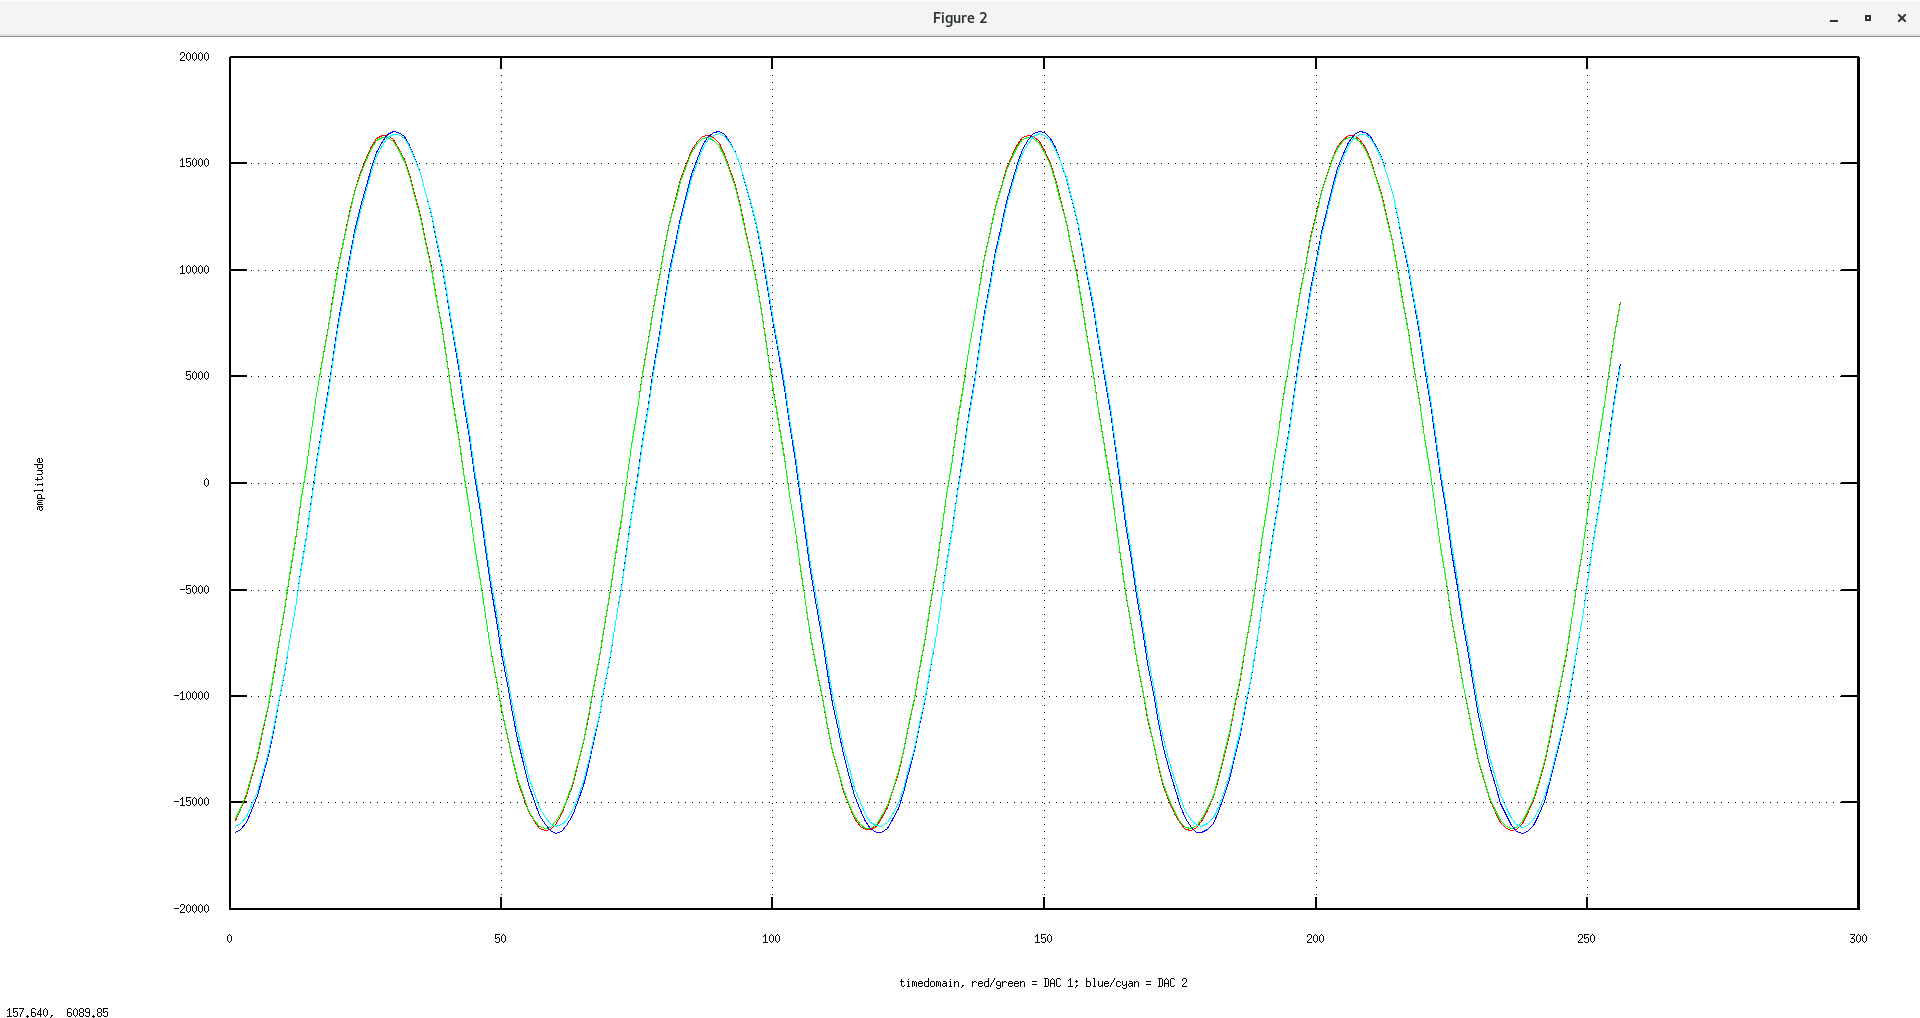Image resolution: width=1920 pixels, height=1018 pixels.
Task: Click x-axis tick label 250
Action: coord(1586,939)
